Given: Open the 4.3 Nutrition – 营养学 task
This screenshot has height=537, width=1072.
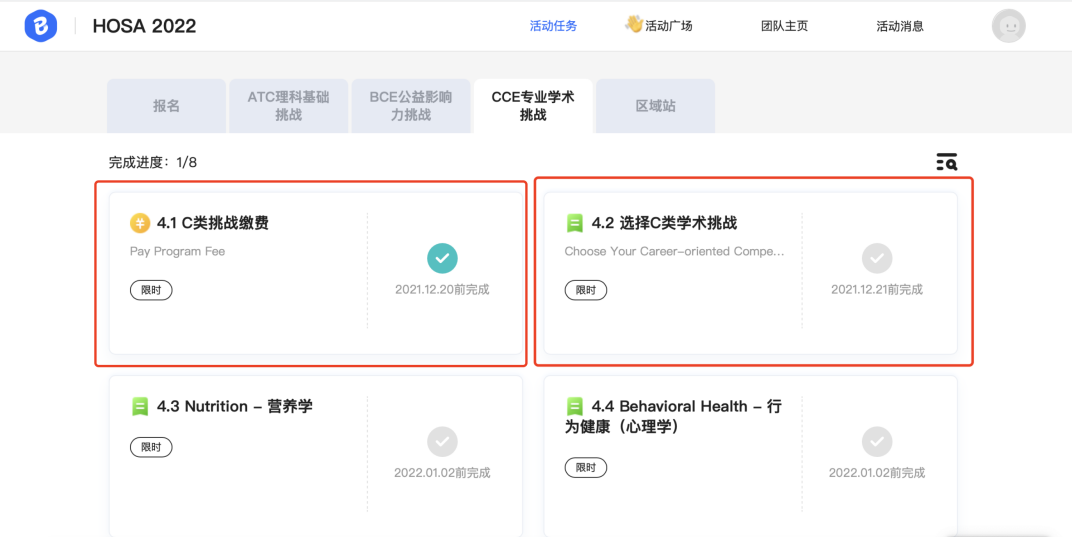Looking at the screenshot, I should pos(234,407).
